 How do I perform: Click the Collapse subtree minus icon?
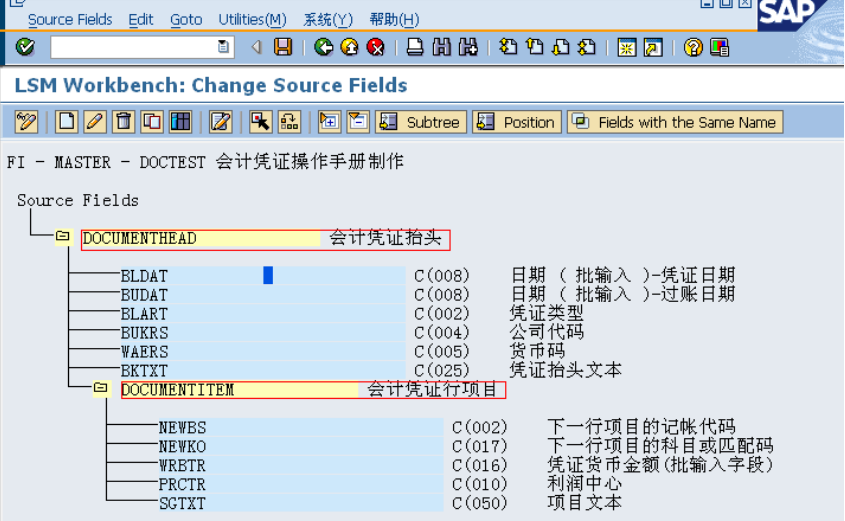[x=358, y=122]
